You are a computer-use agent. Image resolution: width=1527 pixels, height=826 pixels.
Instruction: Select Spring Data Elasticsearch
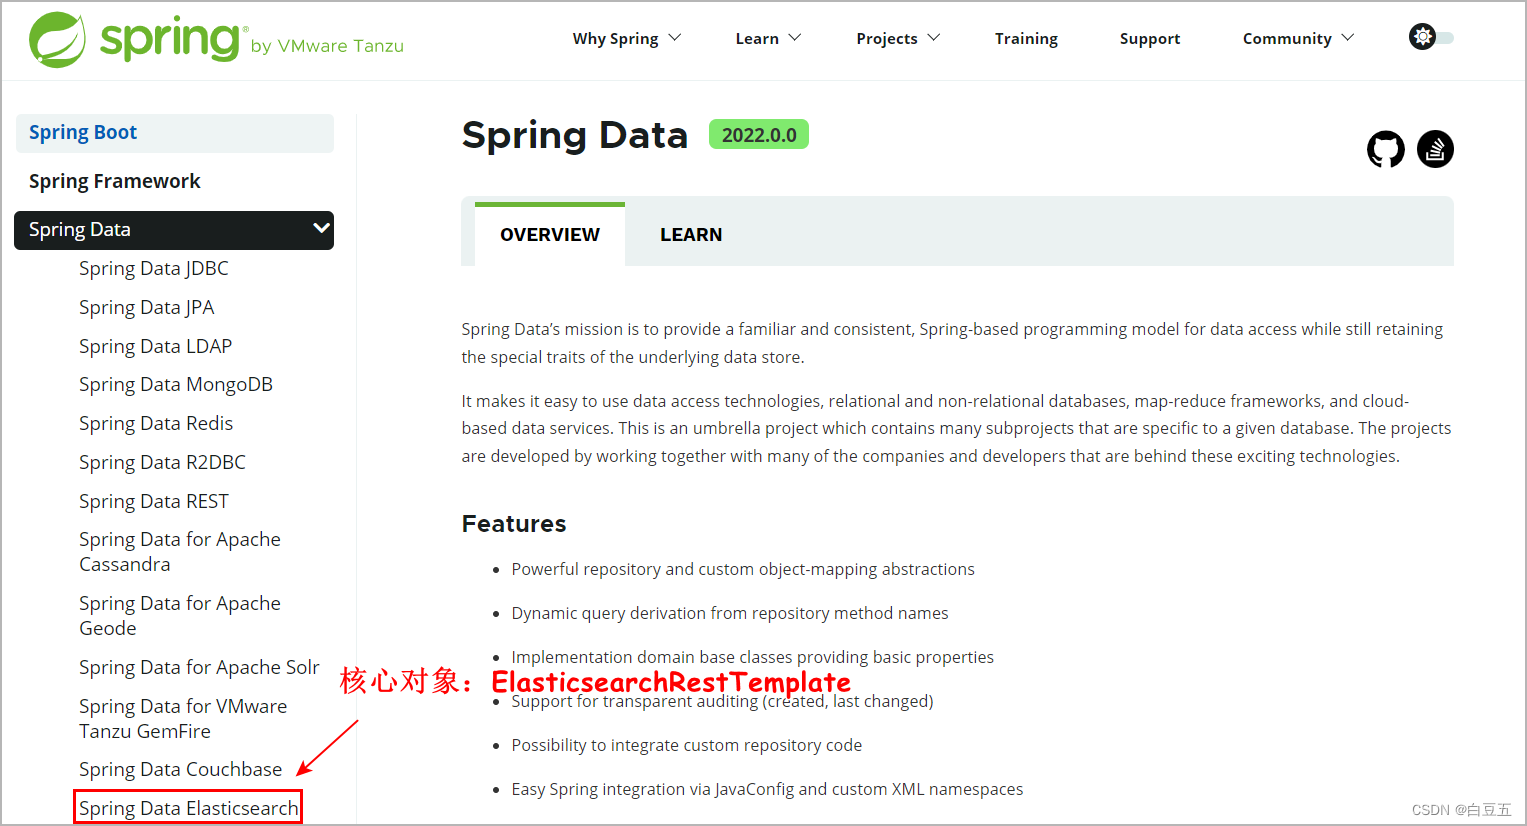[189, 808]
